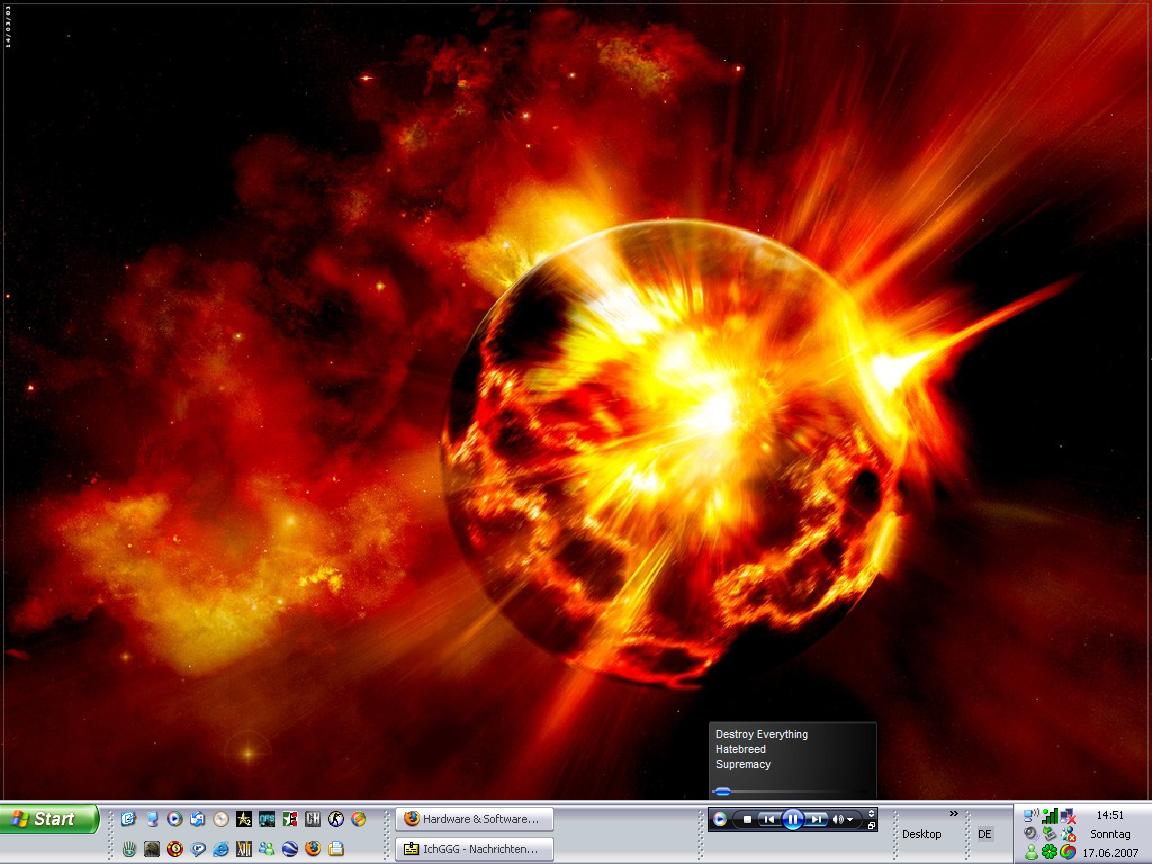The height and width of the screenshot is (864, 1152).
Task: Pause the playing song
Action: 792,819
